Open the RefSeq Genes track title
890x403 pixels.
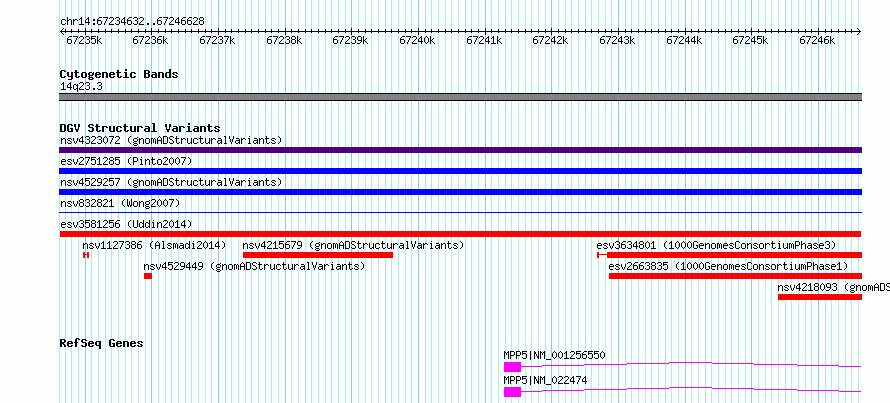pos(102,343)
